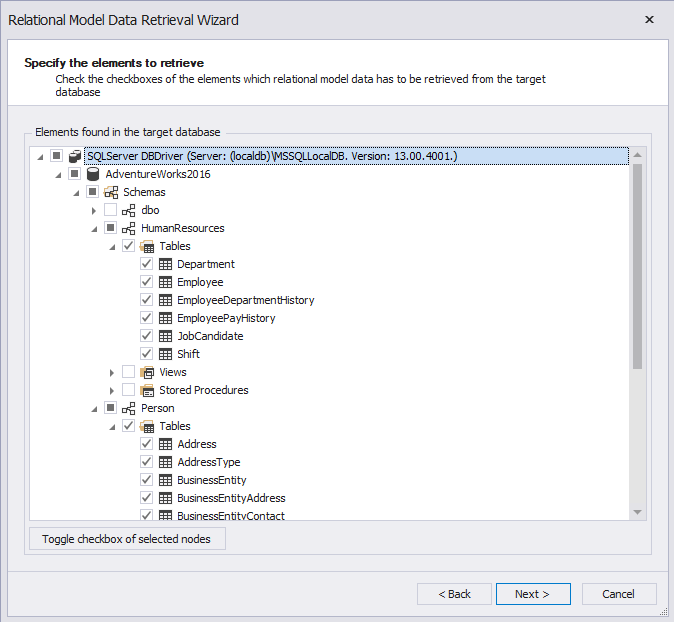Click the Employee table icon
Image resolution: width=674 pixels, height=622 pixels.
pyautogui.click(x=165, y=282)
